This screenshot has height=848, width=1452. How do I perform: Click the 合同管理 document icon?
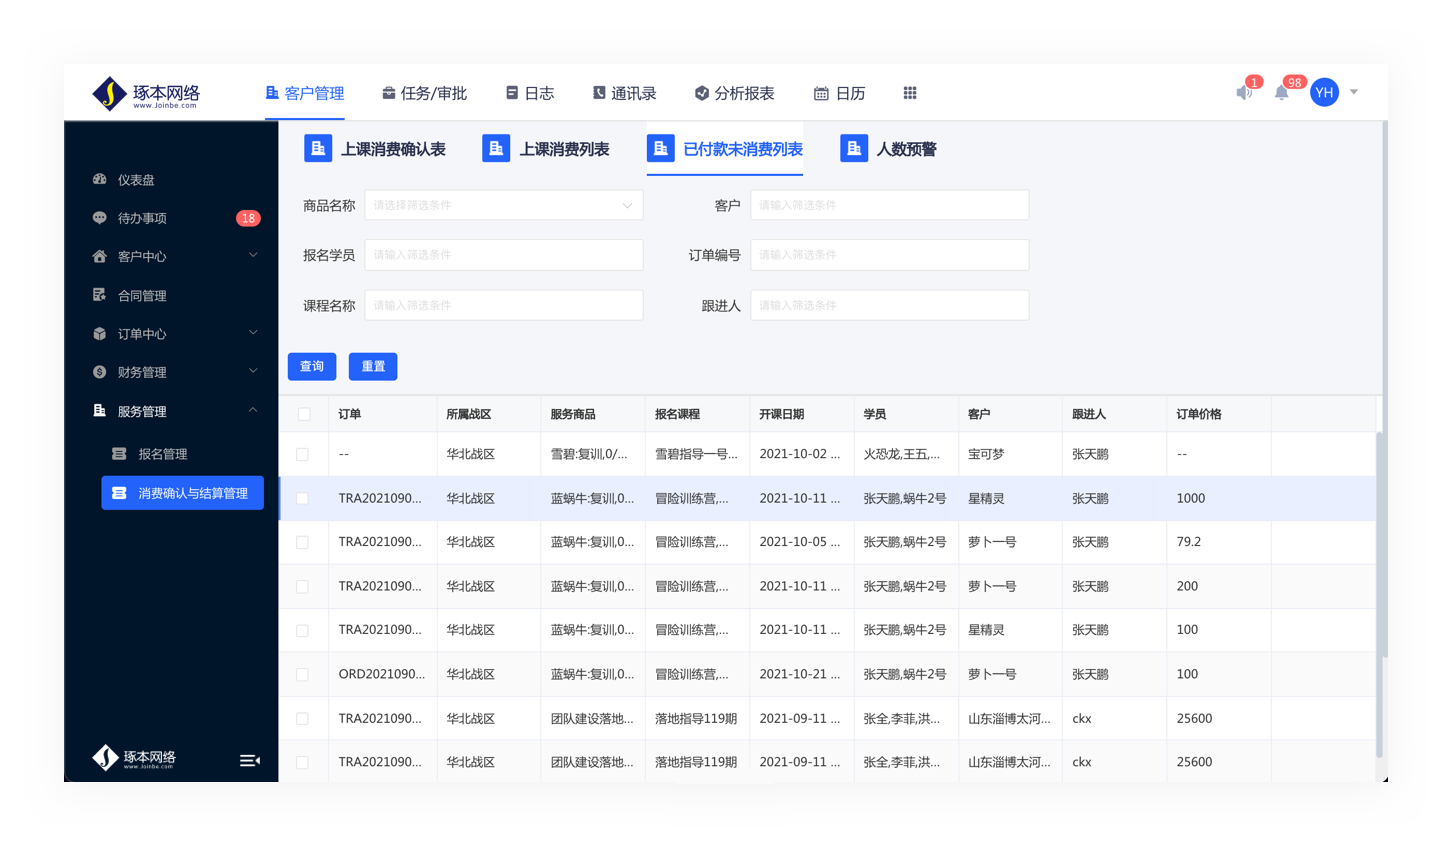pos(99,295)
